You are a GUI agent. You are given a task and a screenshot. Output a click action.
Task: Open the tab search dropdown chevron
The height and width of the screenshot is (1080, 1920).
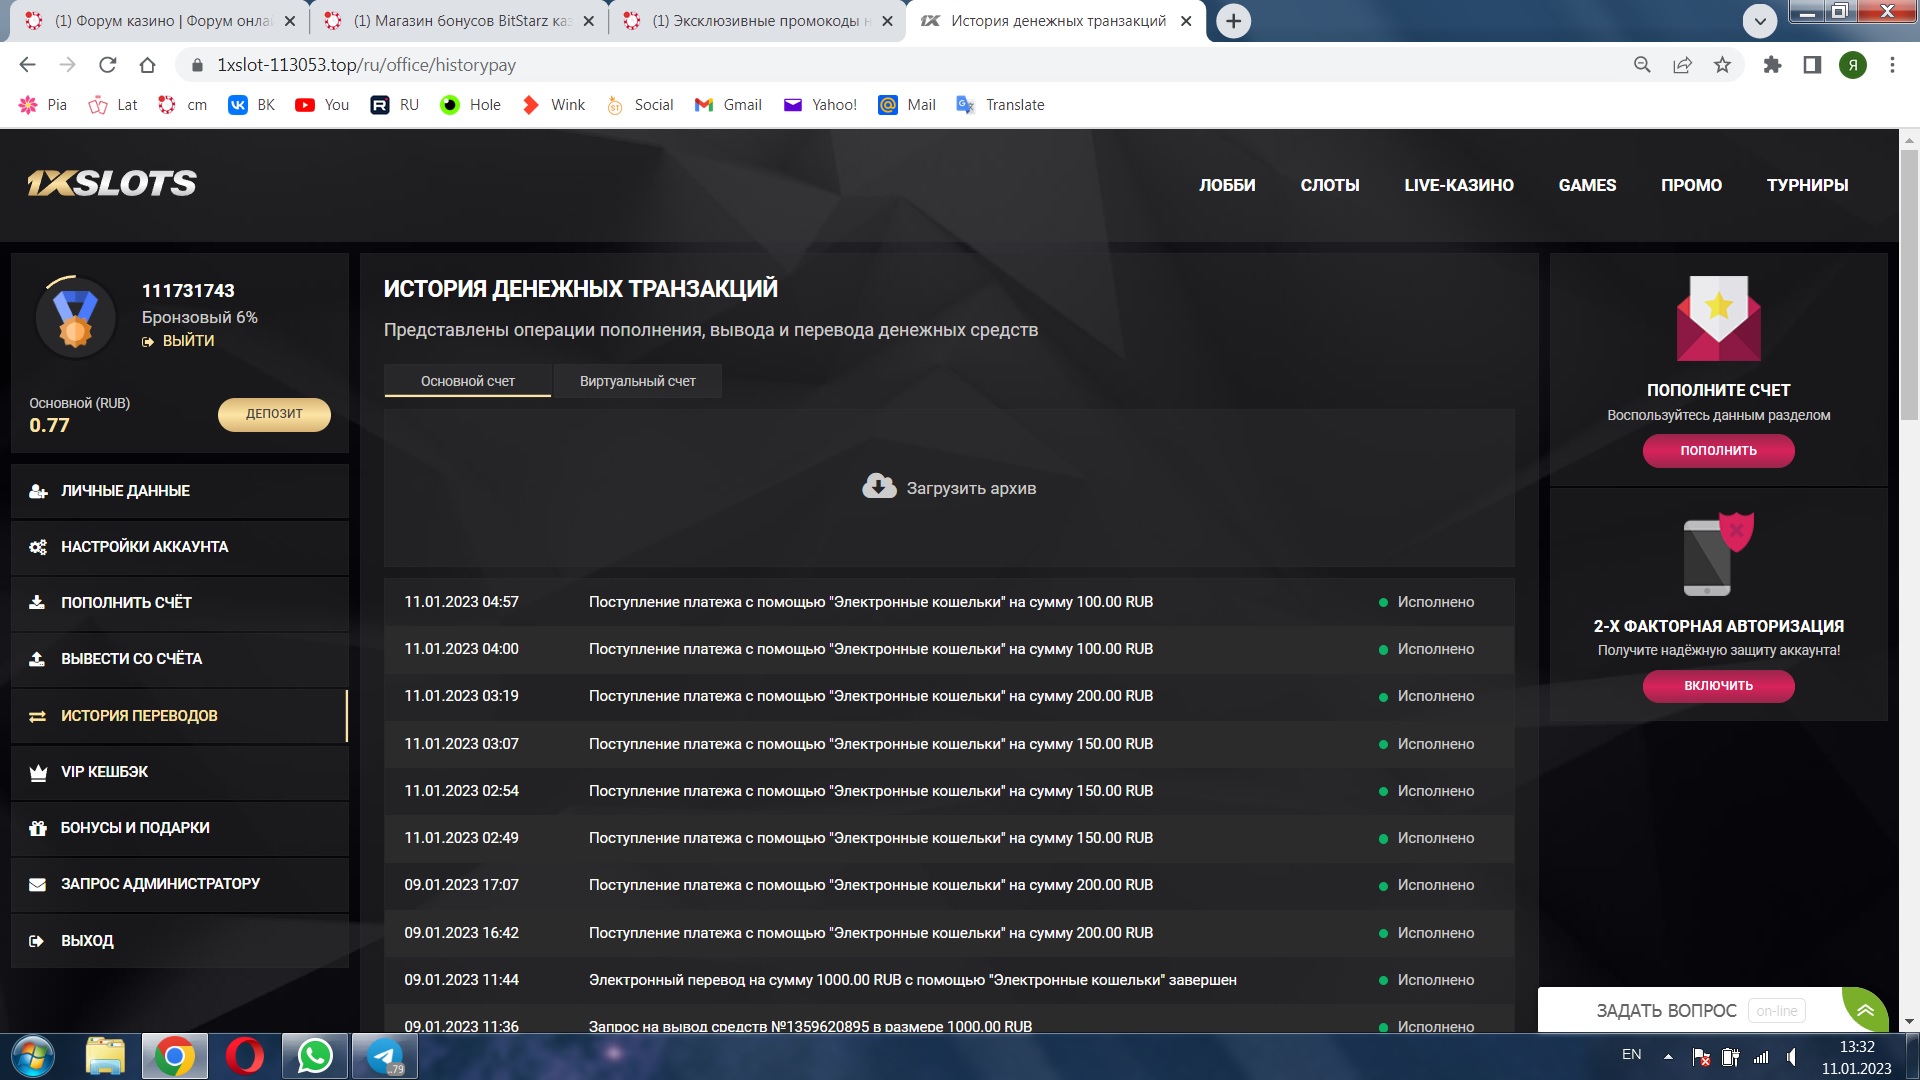(x=1759, y=20)
